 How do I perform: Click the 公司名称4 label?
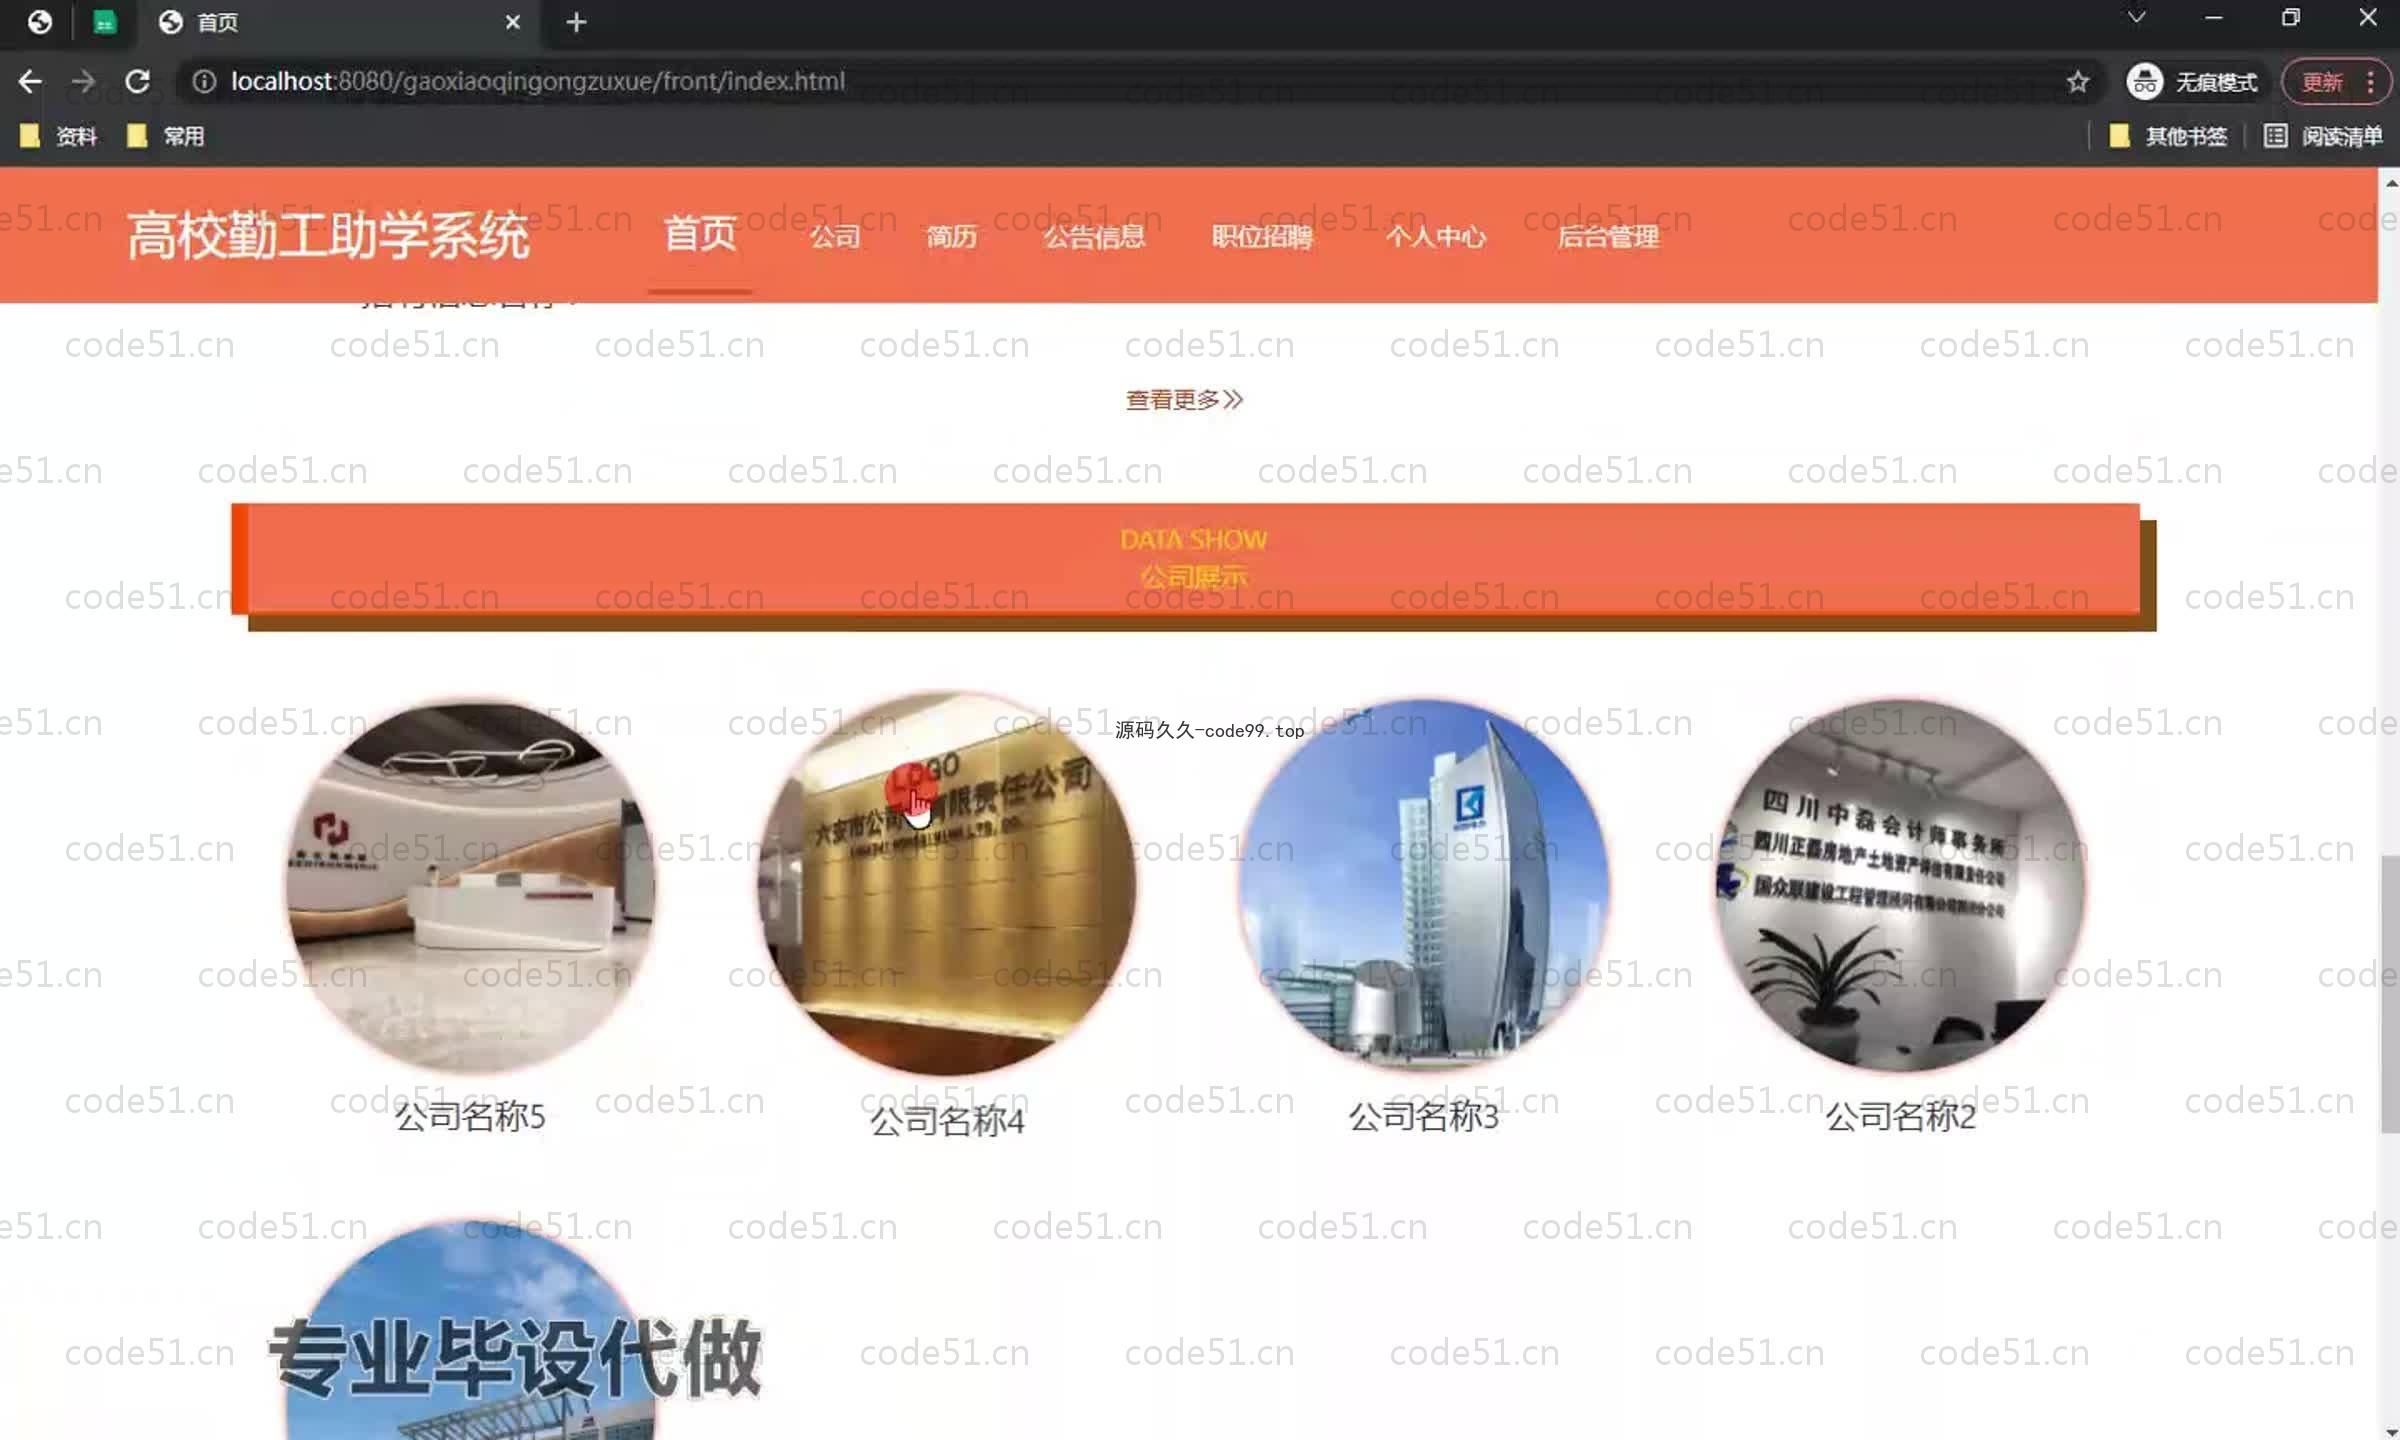(946, 1121)
